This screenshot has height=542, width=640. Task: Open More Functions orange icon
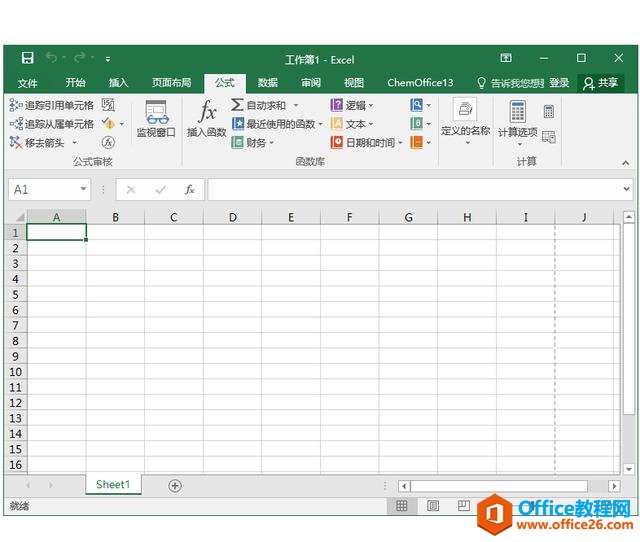[416, 142]
